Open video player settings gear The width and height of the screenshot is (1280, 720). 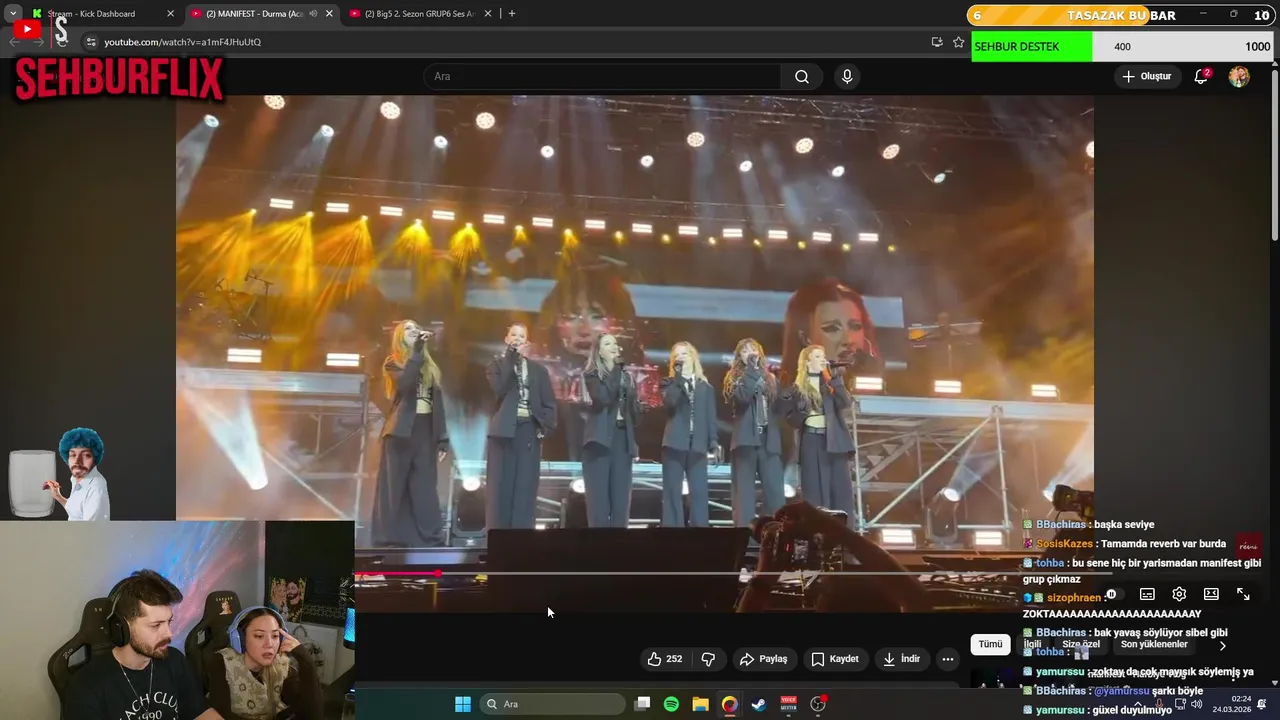click(1179, 594)
